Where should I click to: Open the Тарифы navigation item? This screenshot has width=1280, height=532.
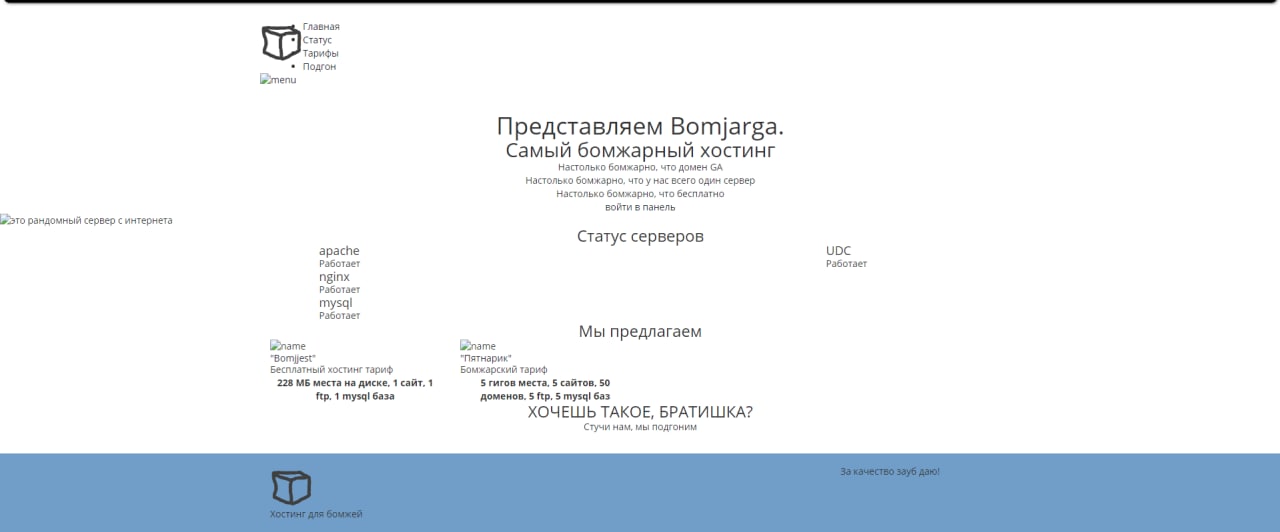tap(320, 53)
